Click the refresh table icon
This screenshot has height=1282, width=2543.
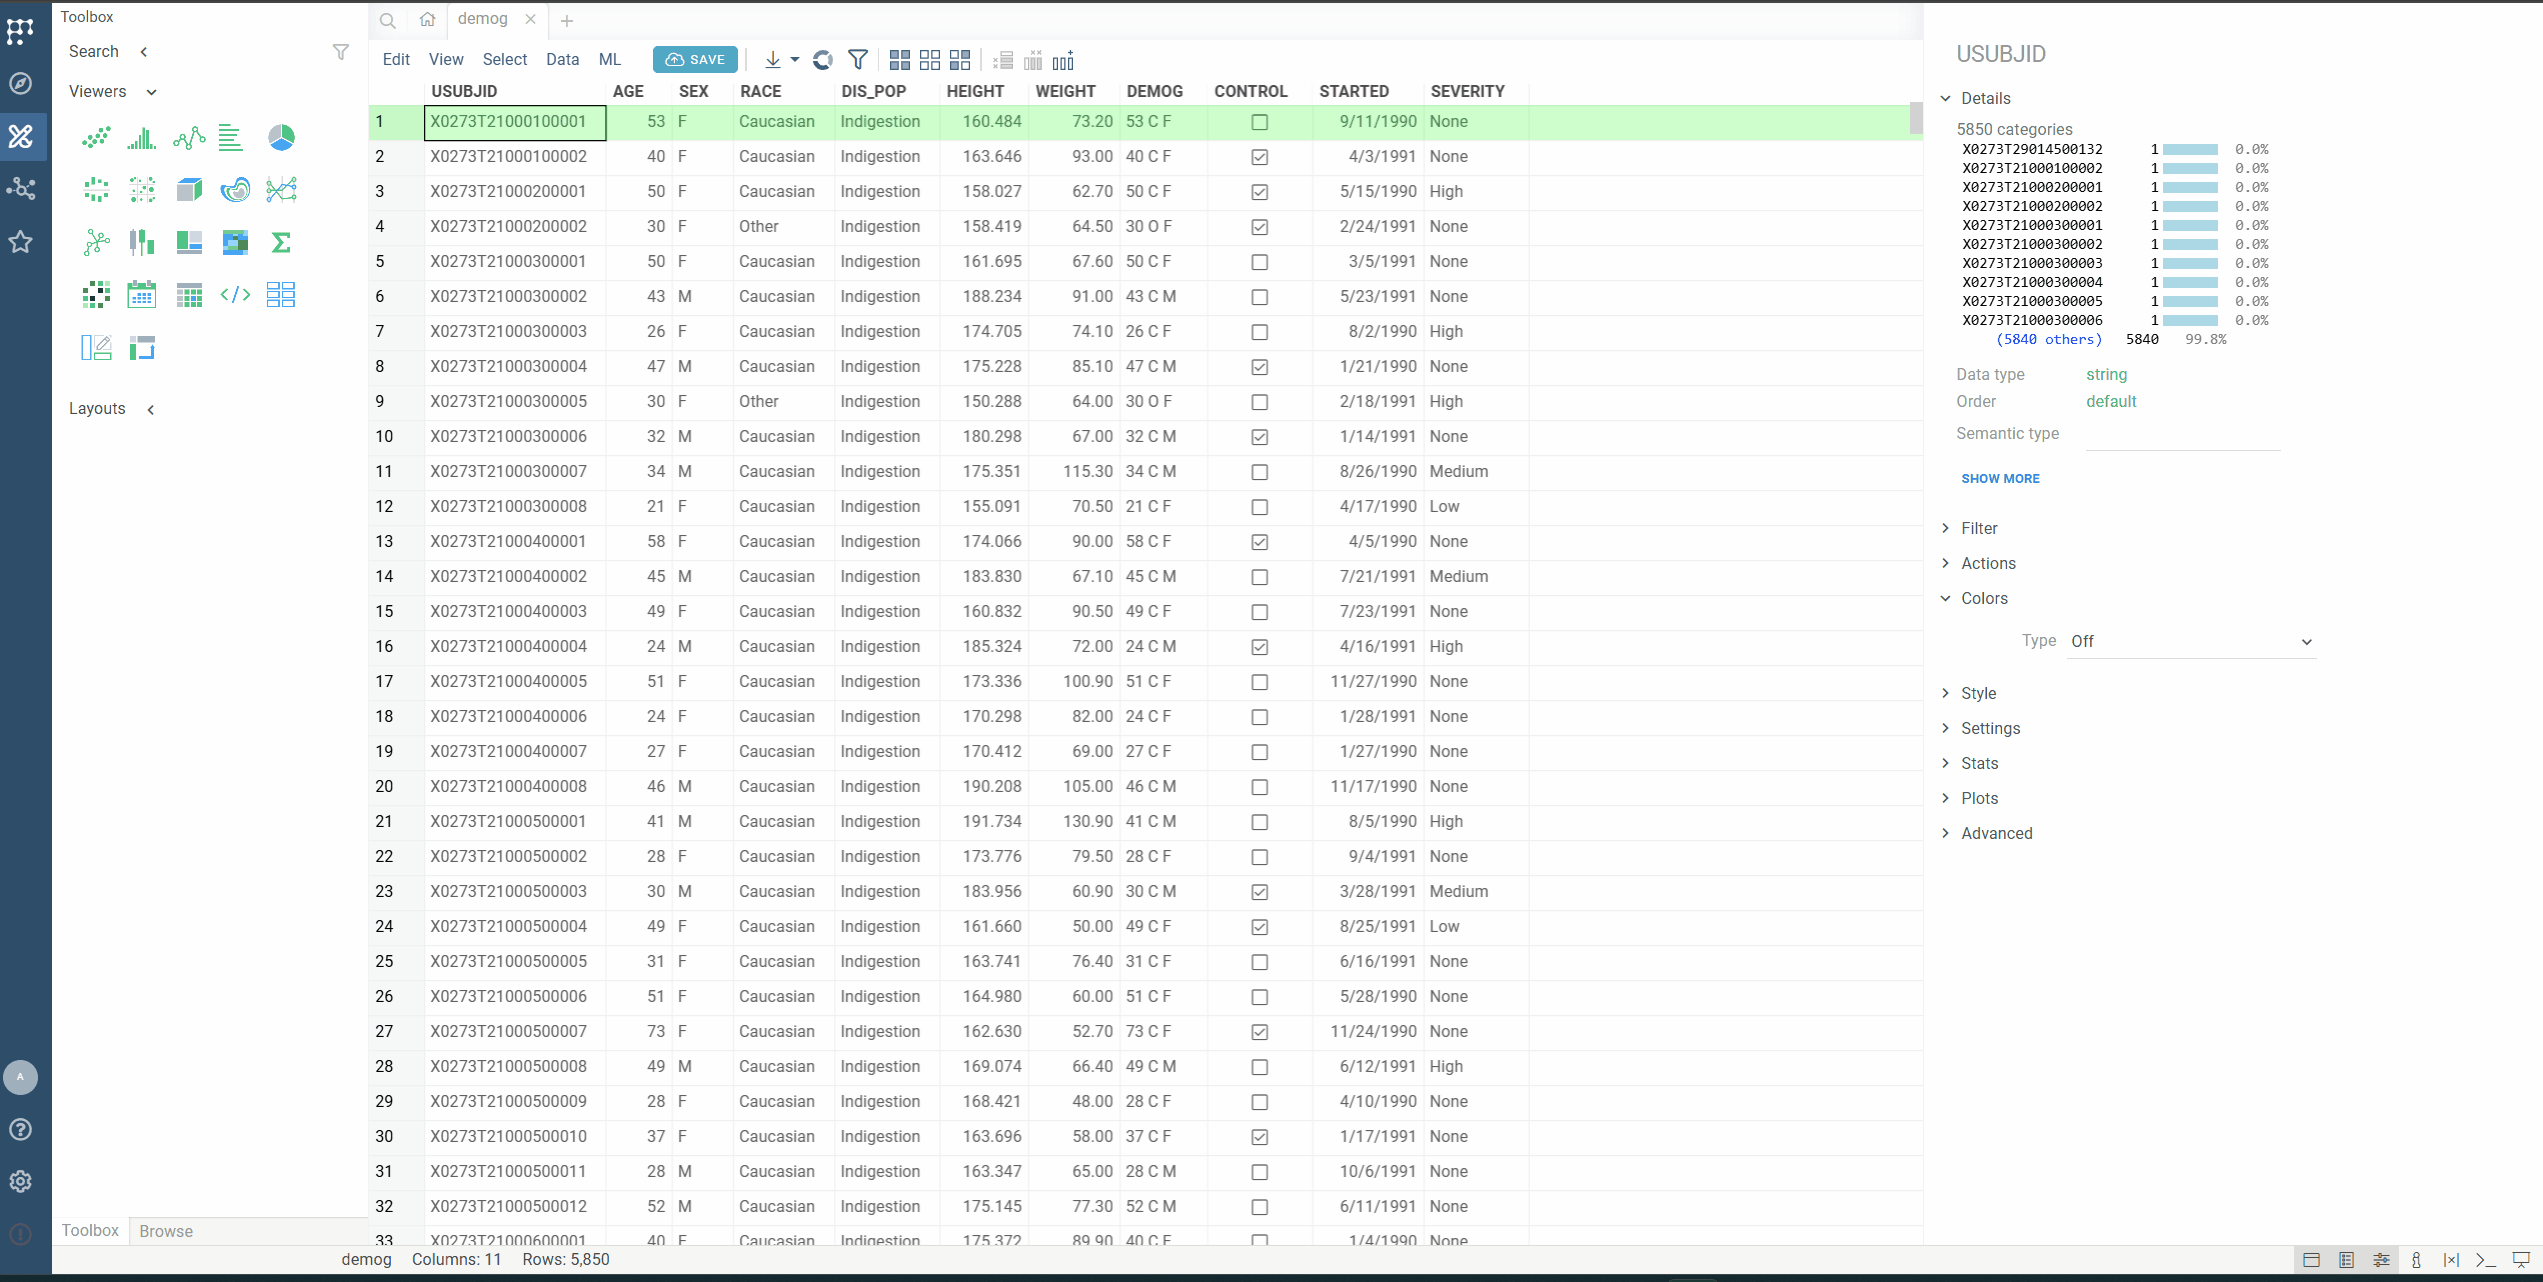click(x=822, y=60)
